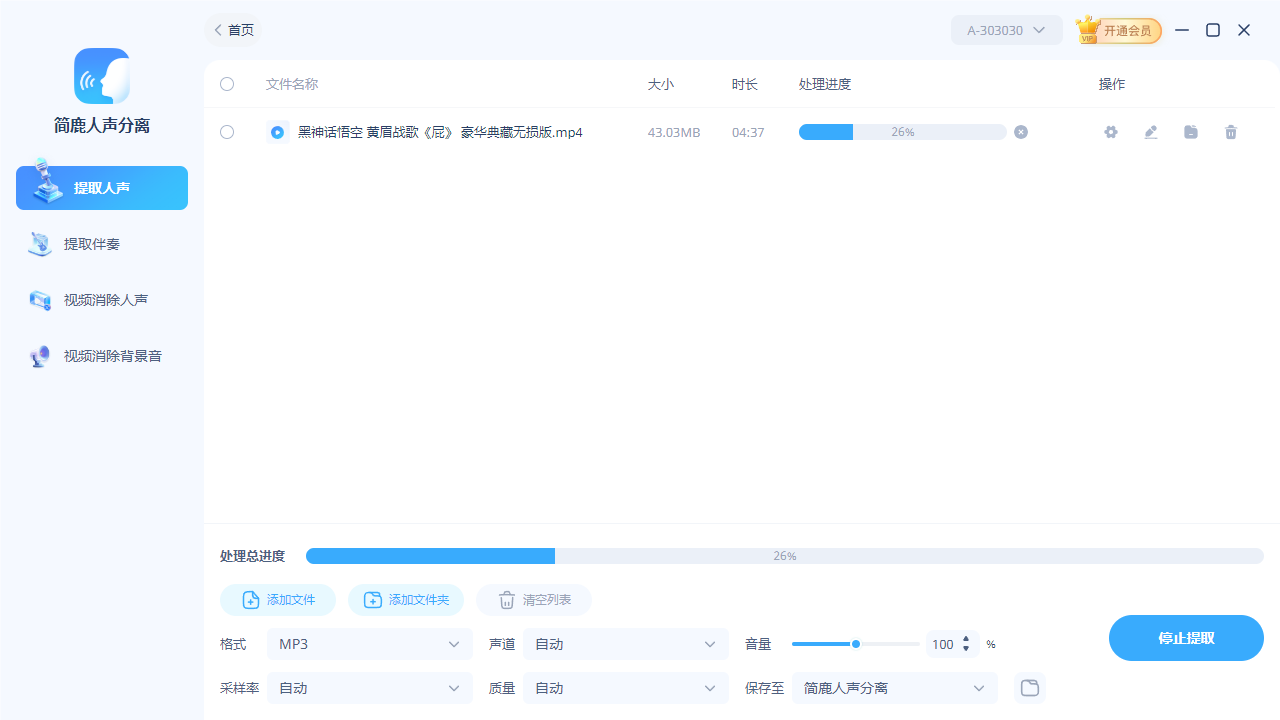1280x720 pixels.
Task: Switch to 视频消除人声 mode
Action: point(101,299)
